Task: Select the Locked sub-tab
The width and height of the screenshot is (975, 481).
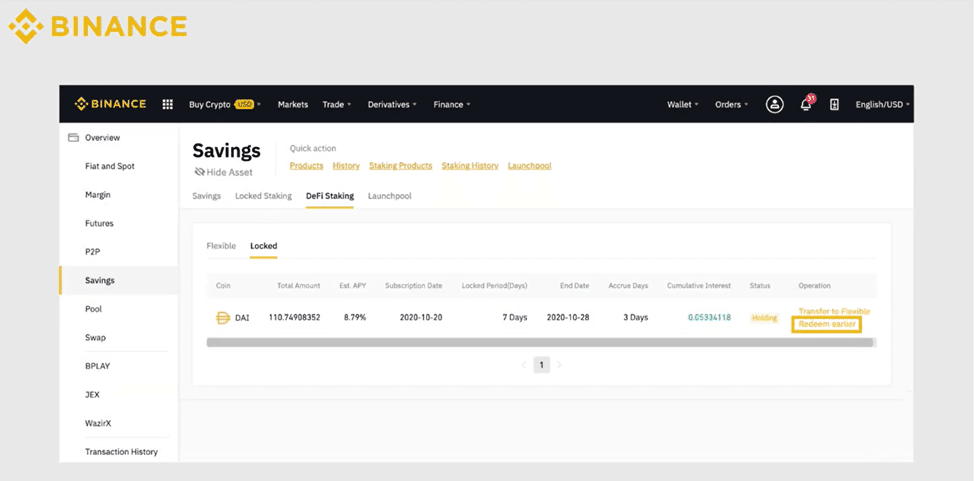Action: pyautogui.click(x=264, y=245)
